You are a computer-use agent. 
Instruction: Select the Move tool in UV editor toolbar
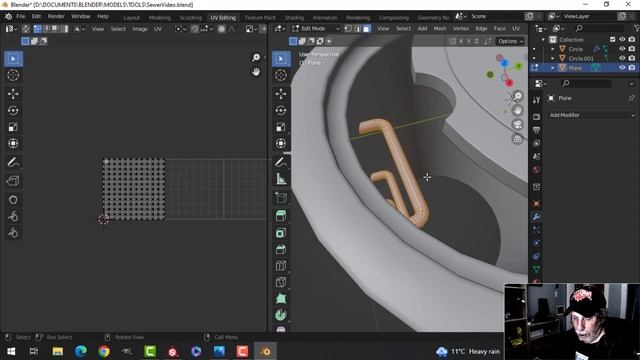13,94
